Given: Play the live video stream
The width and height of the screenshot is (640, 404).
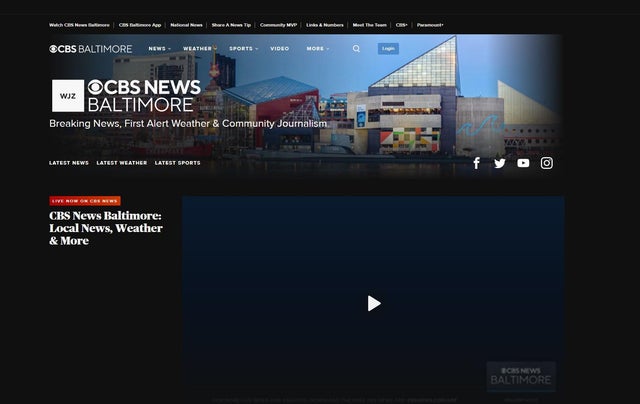Looking at the screenshot, I should tap(374, 303).
